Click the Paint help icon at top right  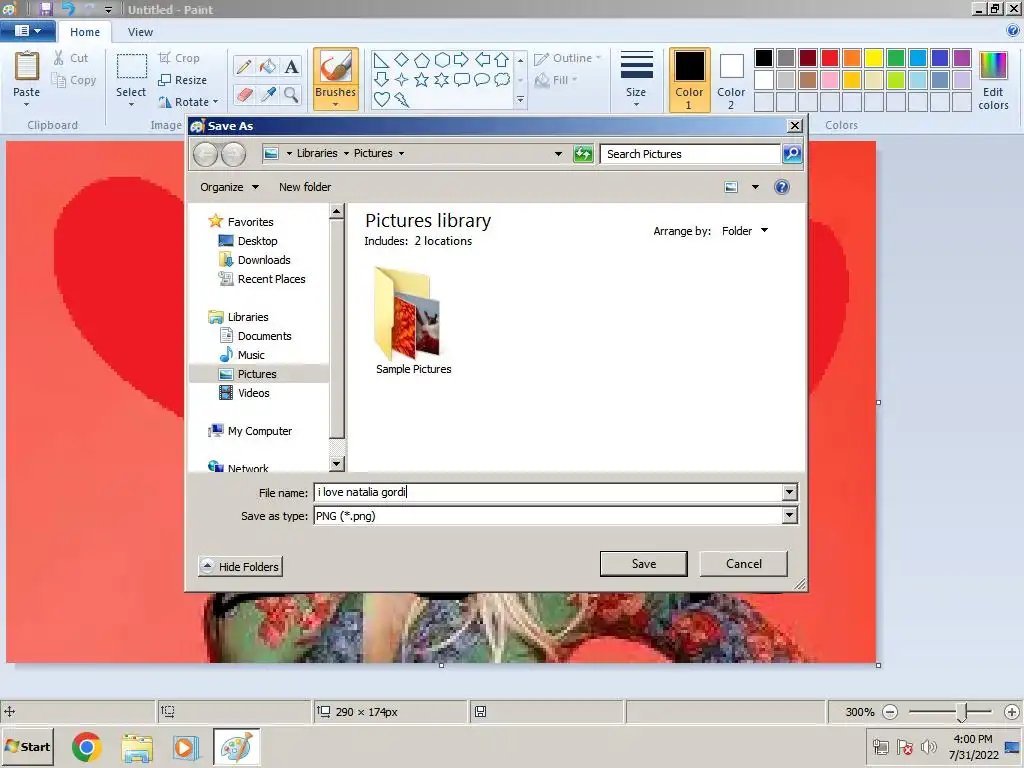(x=1013, y=30)
